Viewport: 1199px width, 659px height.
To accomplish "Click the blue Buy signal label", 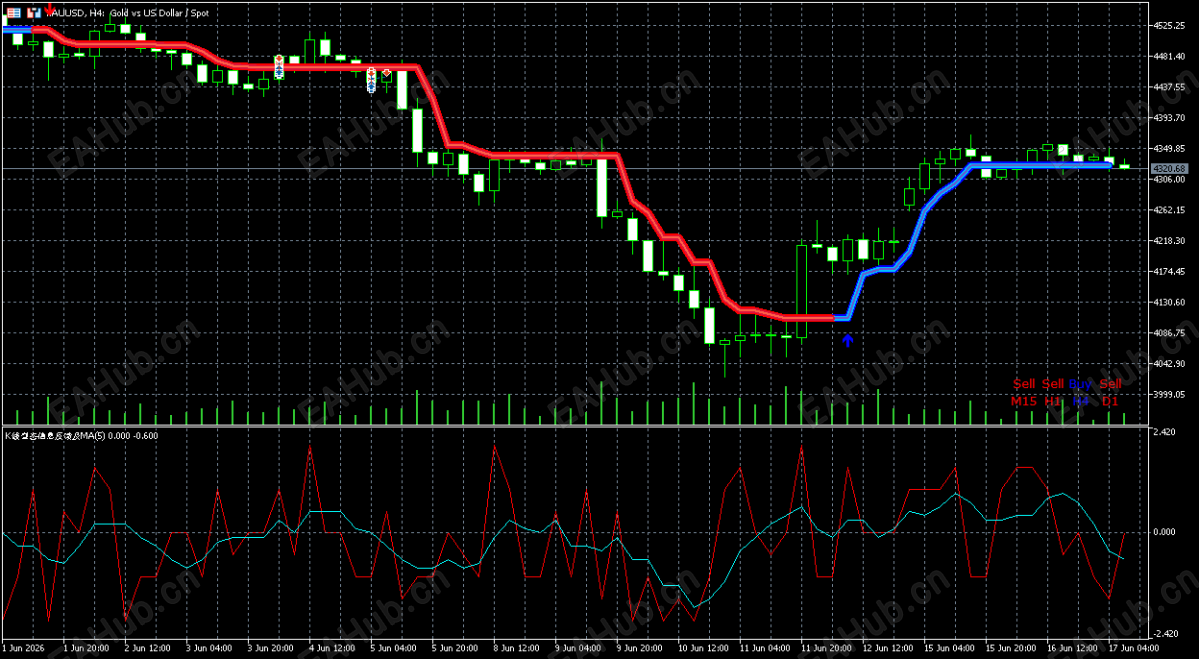I will pyautogui.click(x=1080, y=384).
